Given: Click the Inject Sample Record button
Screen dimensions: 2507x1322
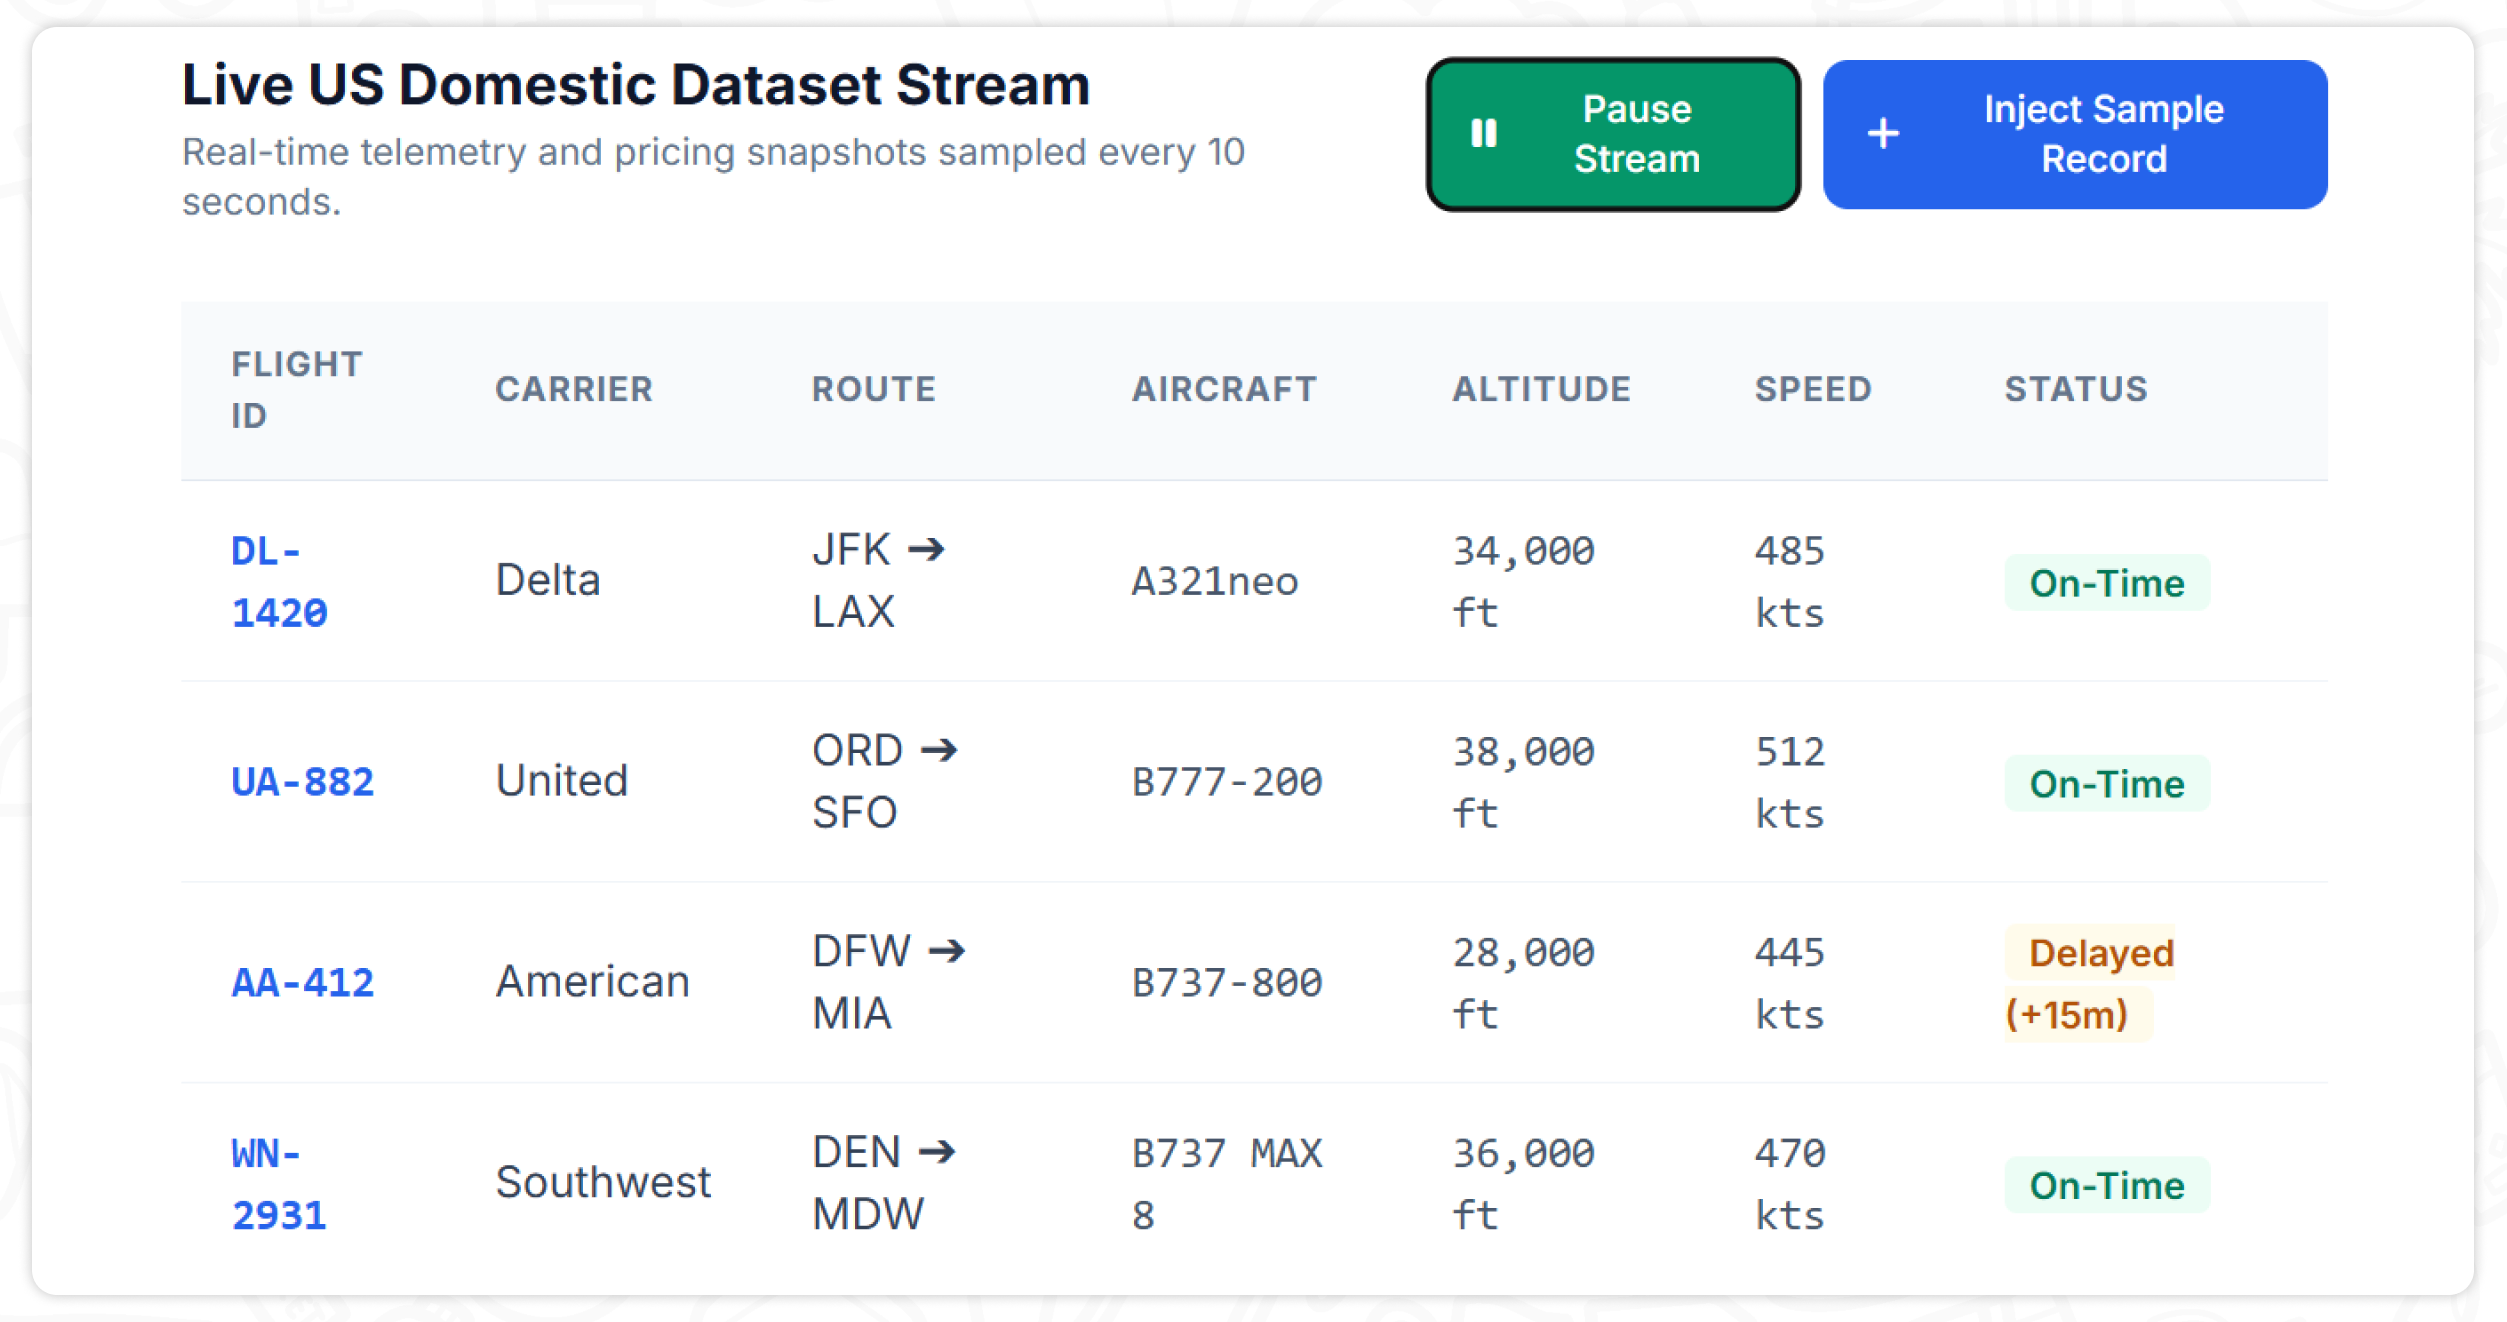Looking at the screenshot, I should coord(2074,134).
